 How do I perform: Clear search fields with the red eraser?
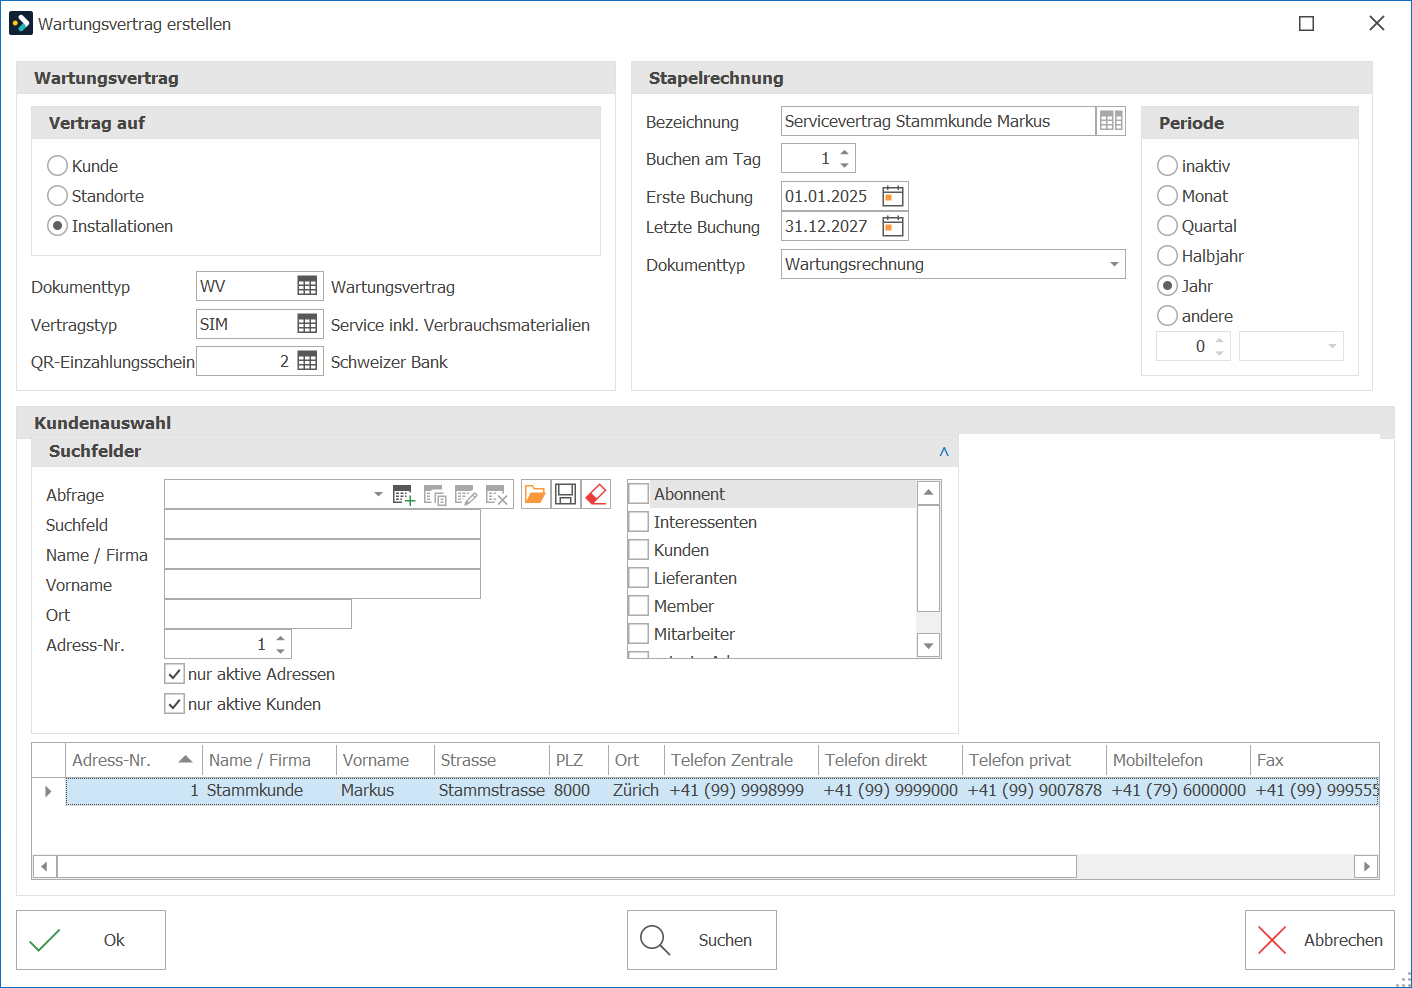click(x=596, y=494)
